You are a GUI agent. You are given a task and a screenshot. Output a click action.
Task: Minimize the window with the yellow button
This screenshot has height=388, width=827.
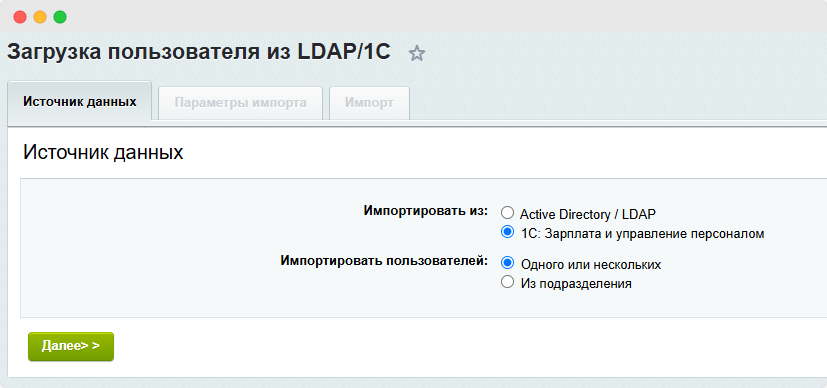tap(40, 17)
